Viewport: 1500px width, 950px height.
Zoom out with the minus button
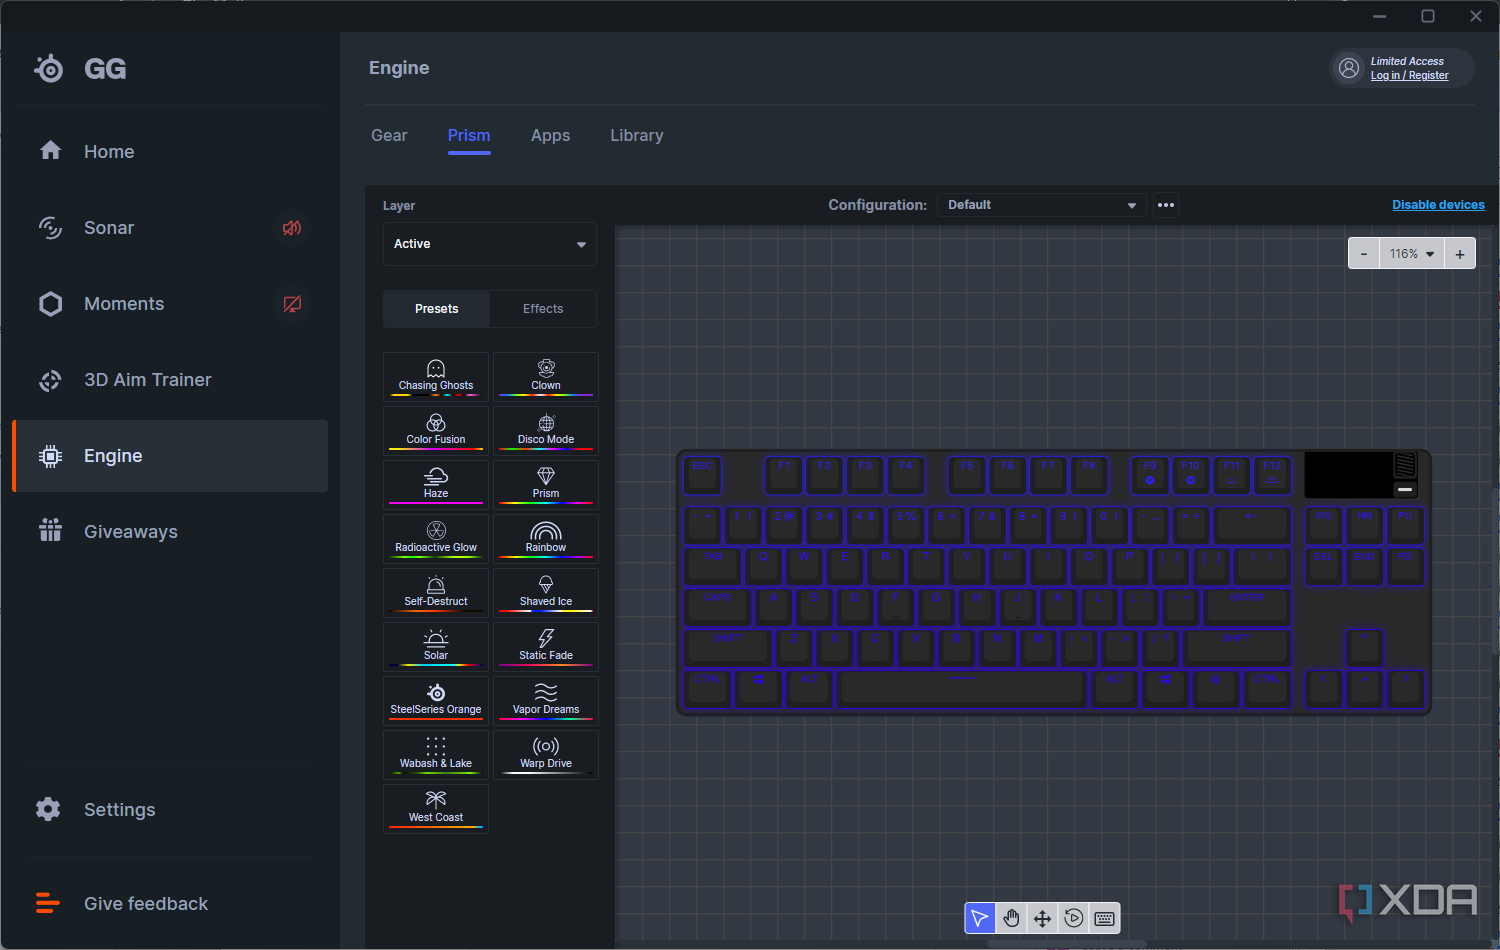1364,254
